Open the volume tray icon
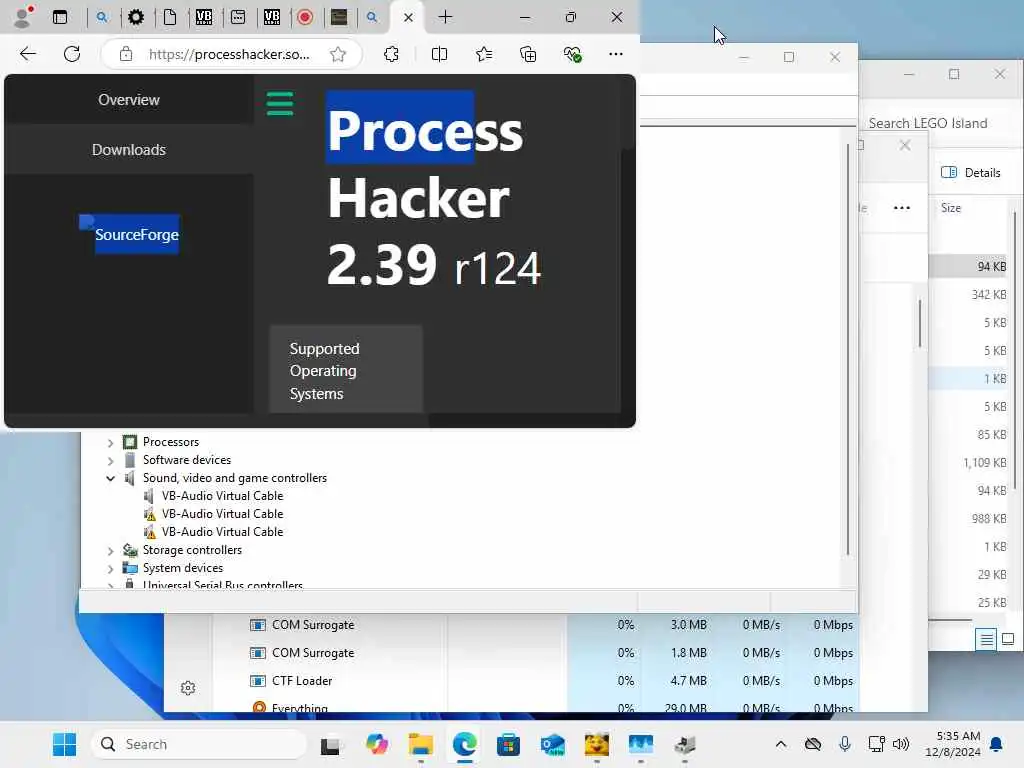The image size is (1024, 768). [901, 744]
